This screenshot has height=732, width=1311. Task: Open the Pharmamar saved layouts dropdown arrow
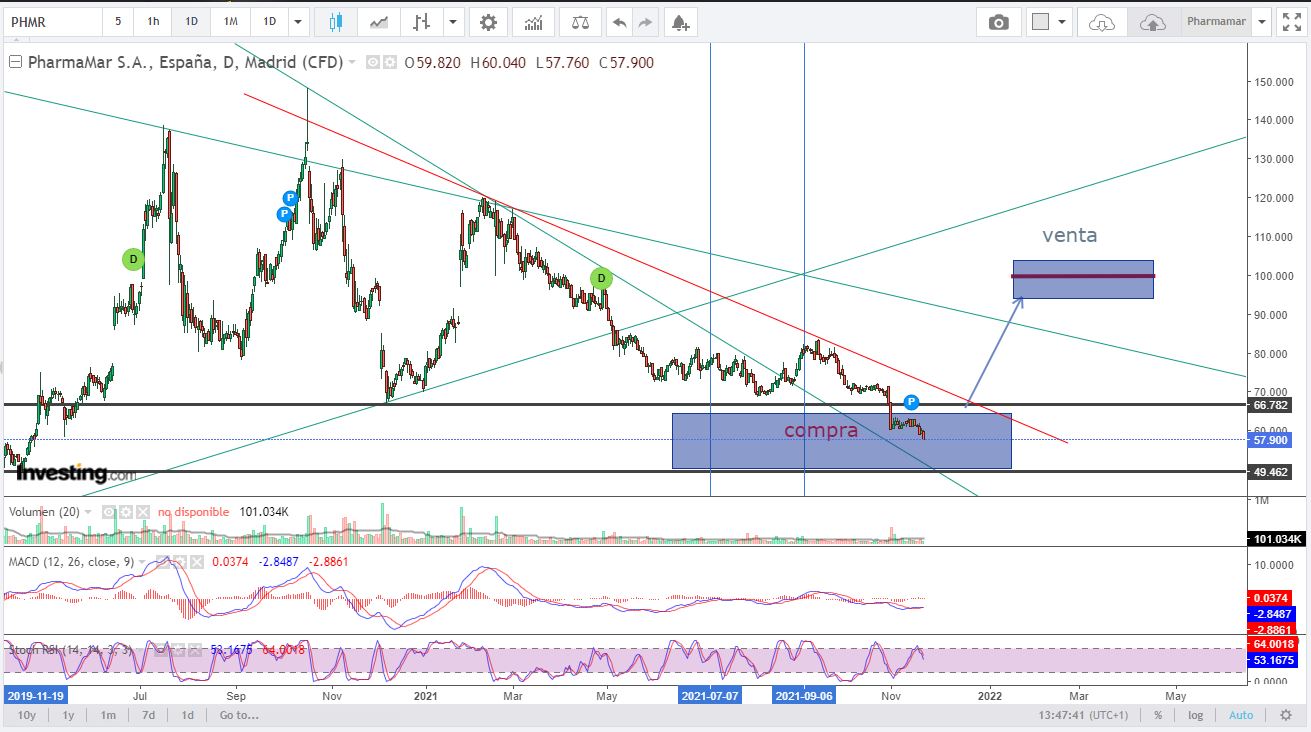[1262, 22]
